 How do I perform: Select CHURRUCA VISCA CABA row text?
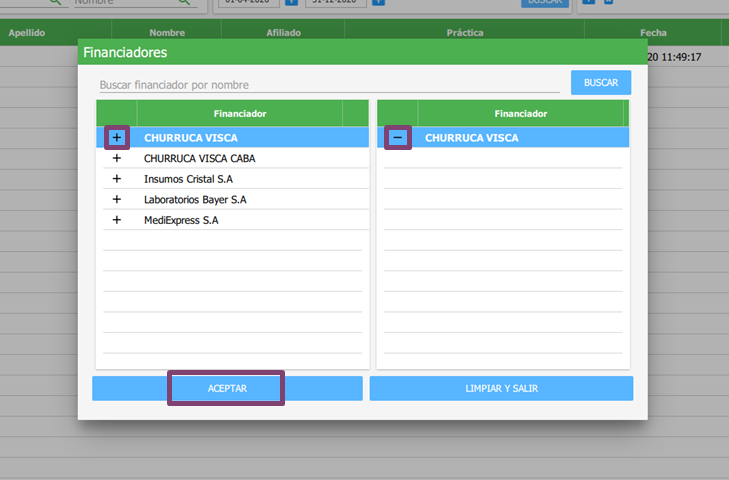tap(199, 158)
